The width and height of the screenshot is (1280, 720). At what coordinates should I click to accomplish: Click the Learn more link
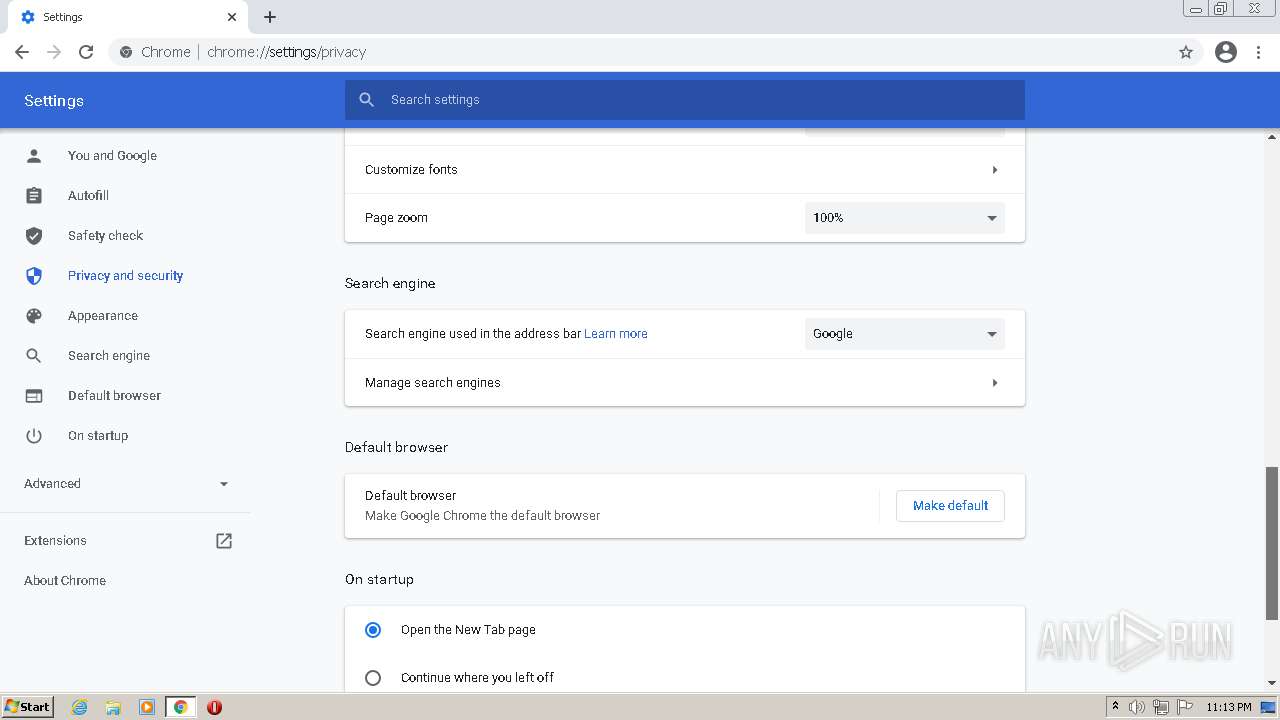click(616, 334)
